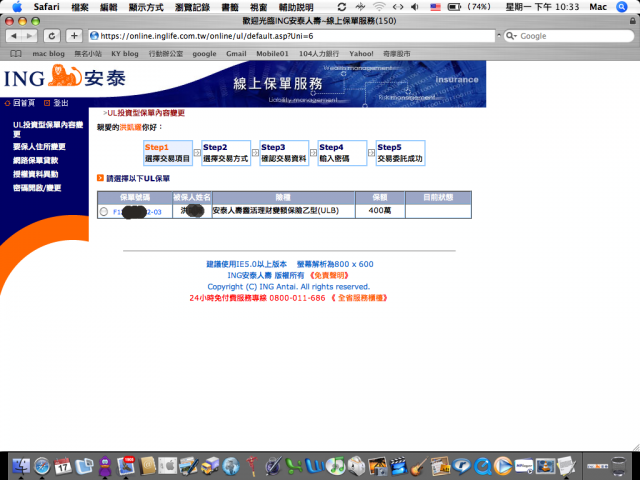Open the 編輯 menu

pyautogui.click(x=109, y=7)
